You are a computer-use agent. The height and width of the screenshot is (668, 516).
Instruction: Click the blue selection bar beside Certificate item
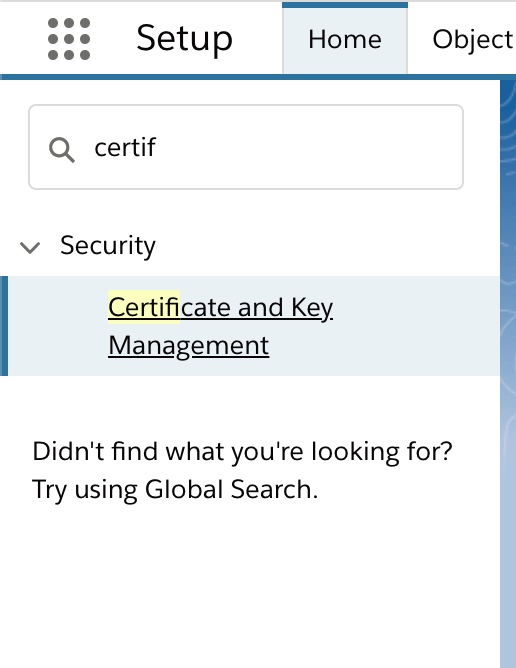[4, 326]
